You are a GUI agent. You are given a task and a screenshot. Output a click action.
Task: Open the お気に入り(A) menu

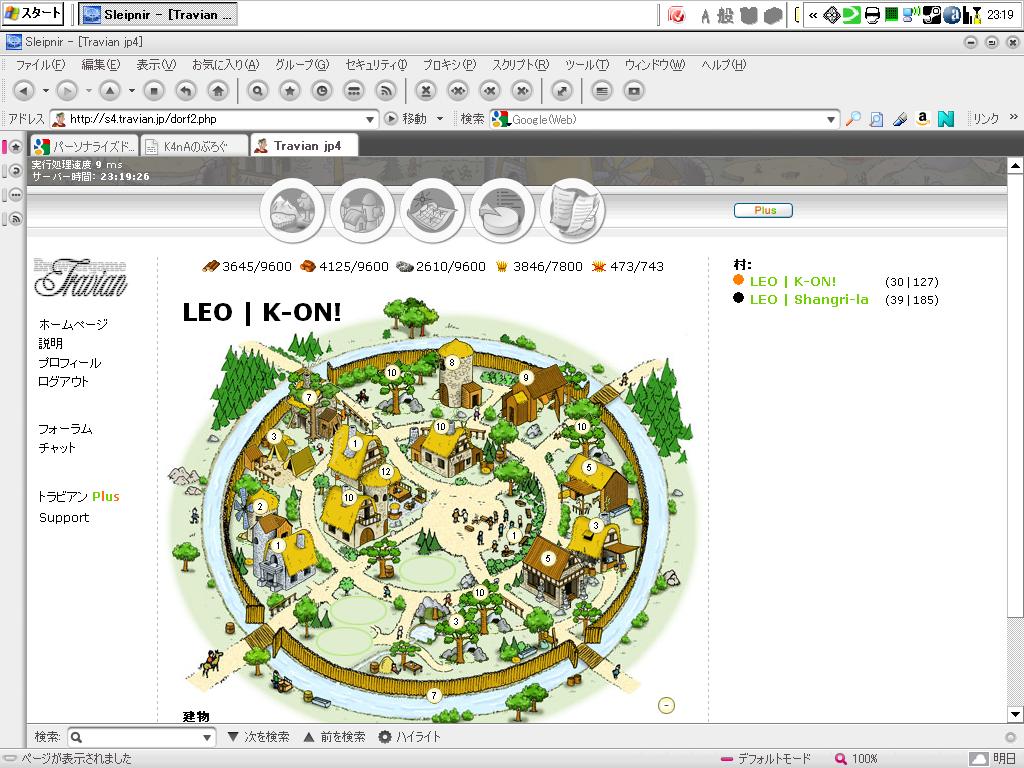[x=225, y=65]
